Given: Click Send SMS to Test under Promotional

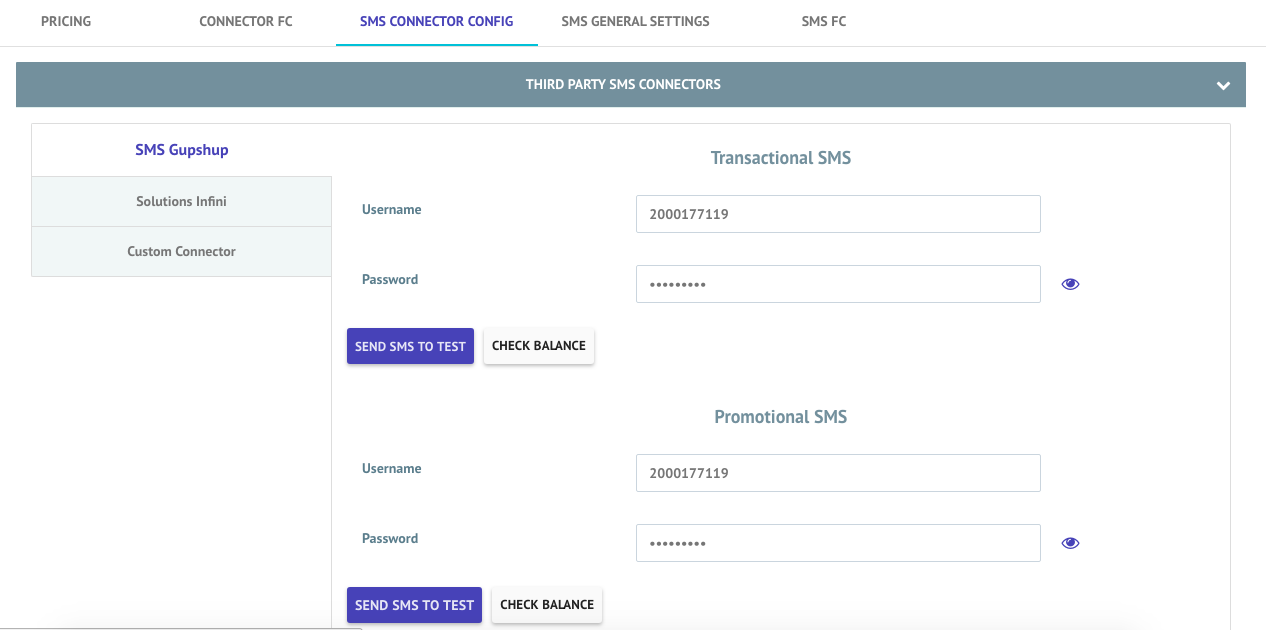Looking at the screenshot, I should pyautogui.click(x=414, y=605).
